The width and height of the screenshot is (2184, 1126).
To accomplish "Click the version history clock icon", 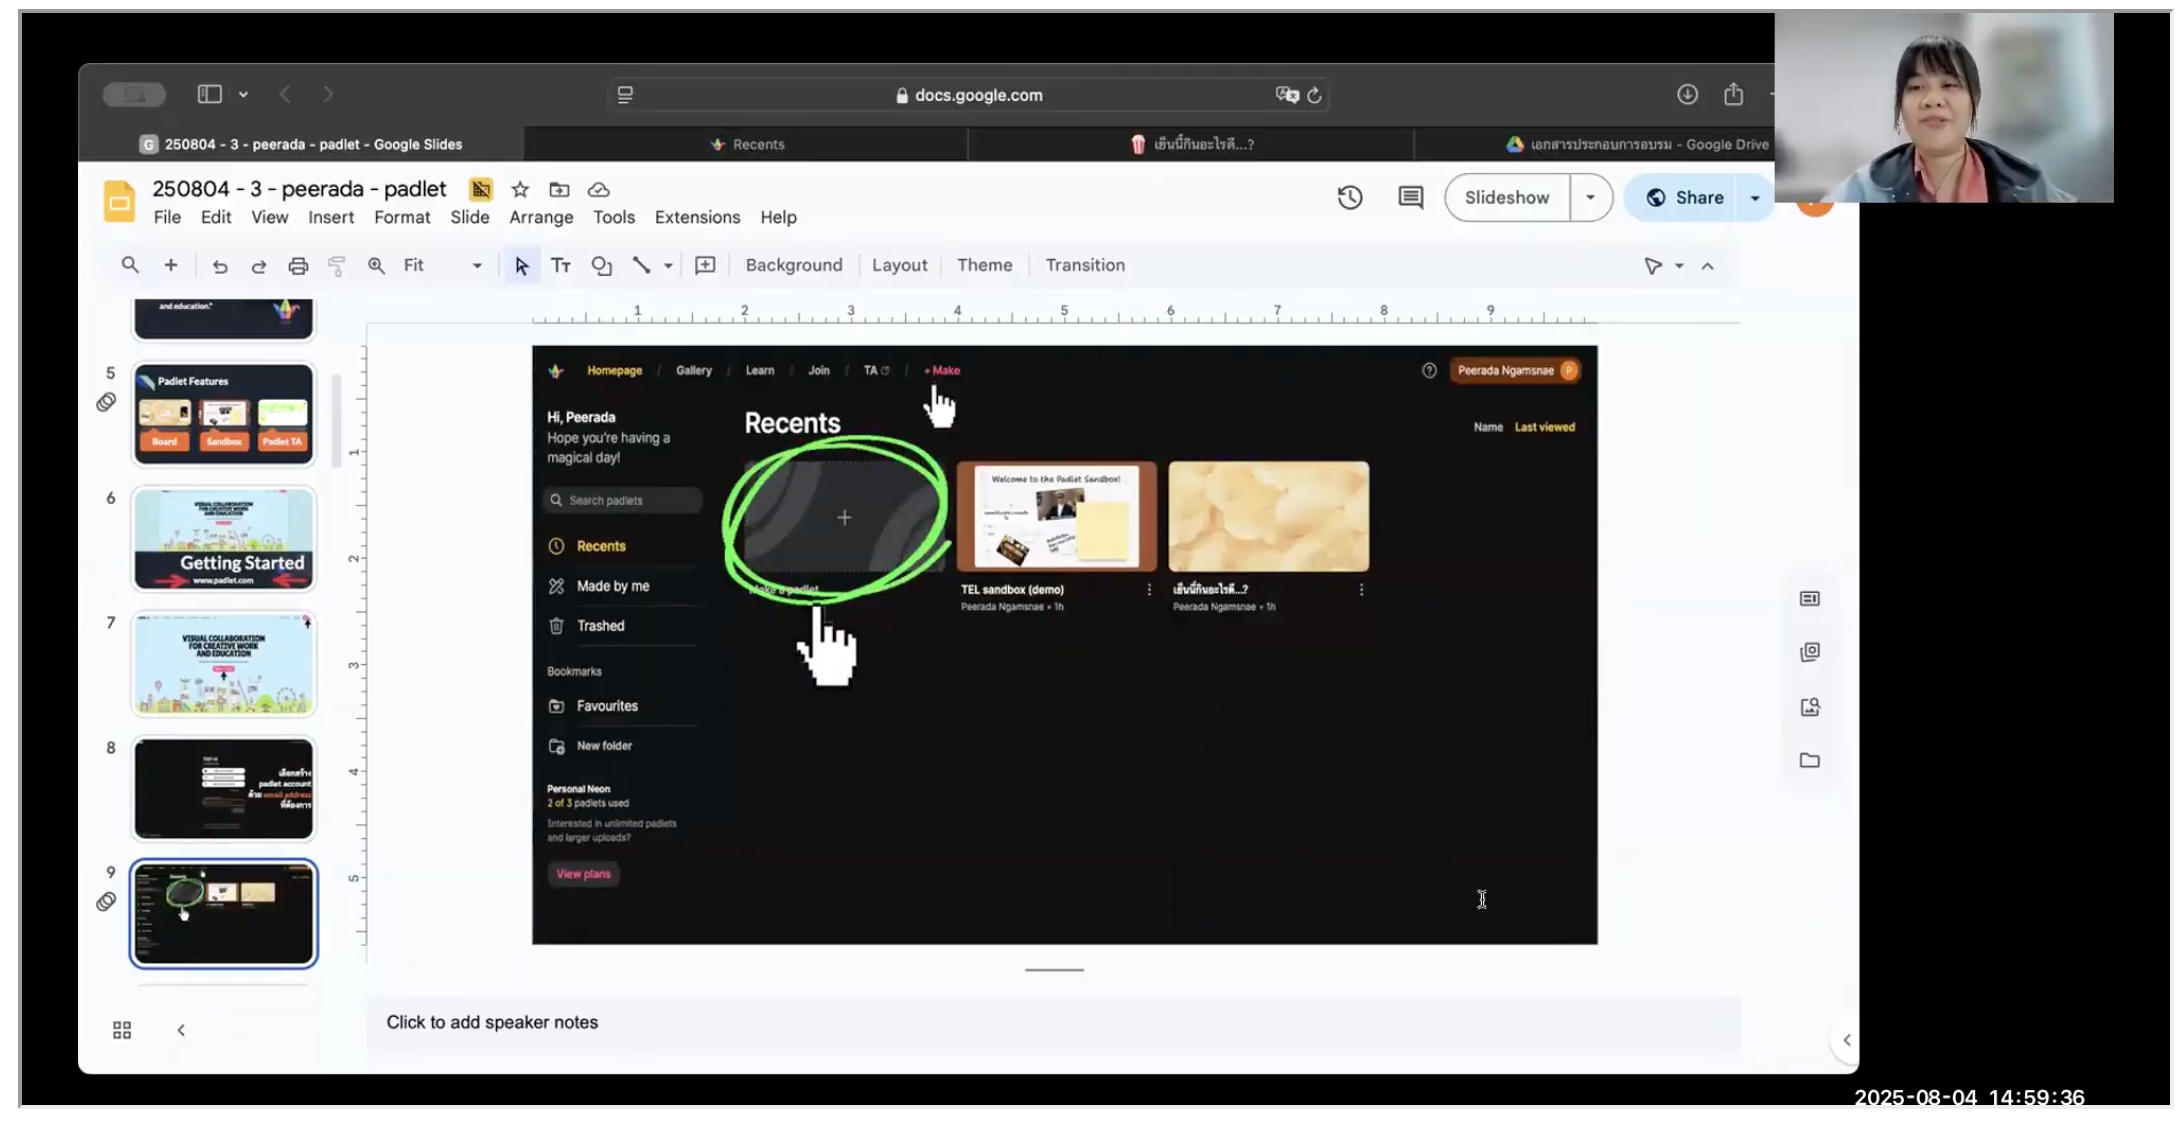I will pos(1350,197).
